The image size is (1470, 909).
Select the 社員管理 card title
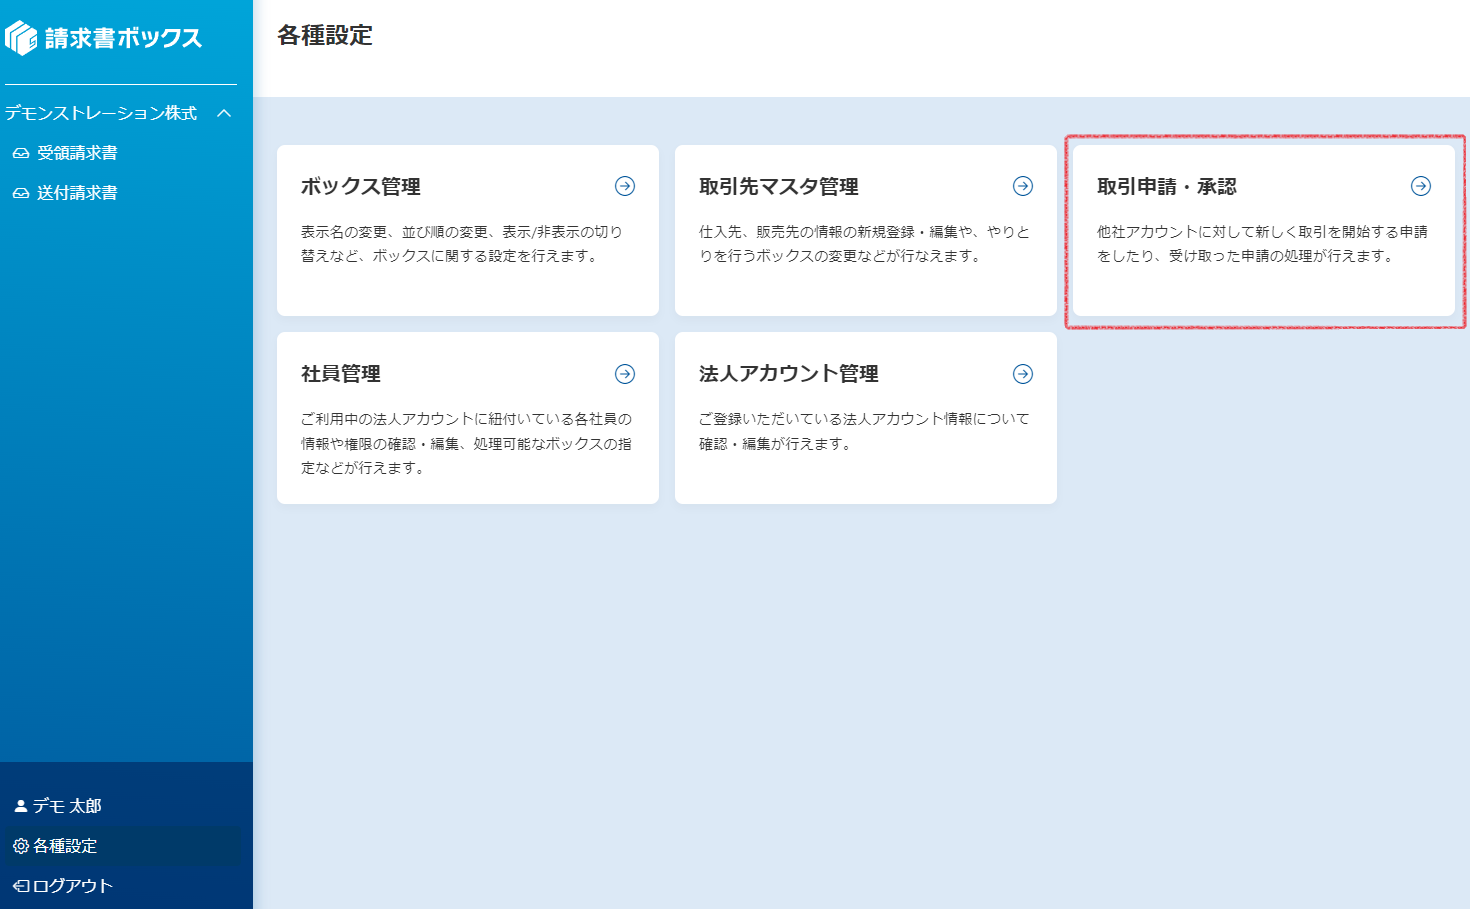click(x=341, y=374)
